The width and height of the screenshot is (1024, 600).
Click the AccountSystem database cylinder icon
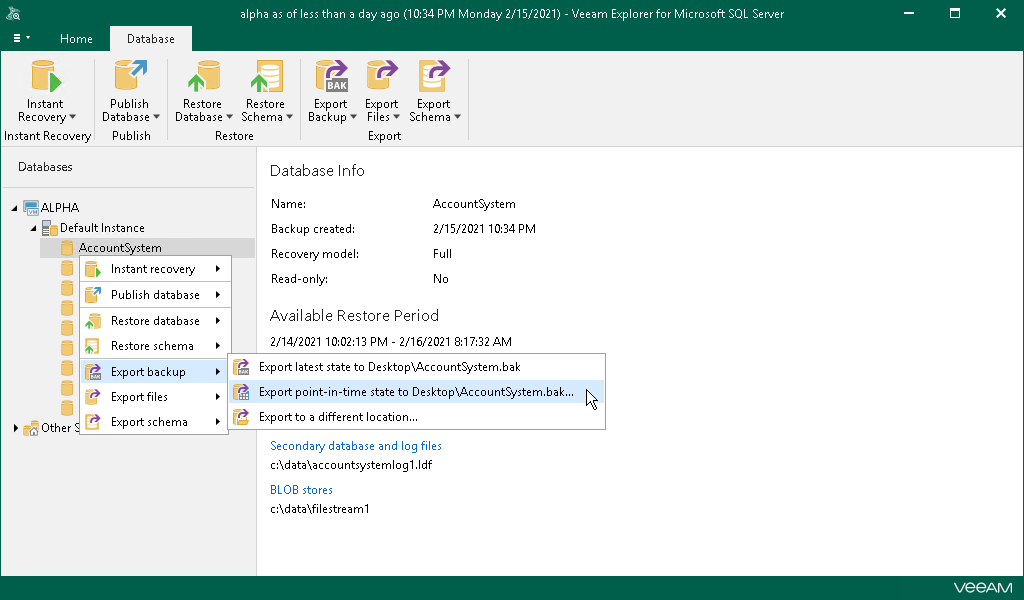tap(67, 248)
